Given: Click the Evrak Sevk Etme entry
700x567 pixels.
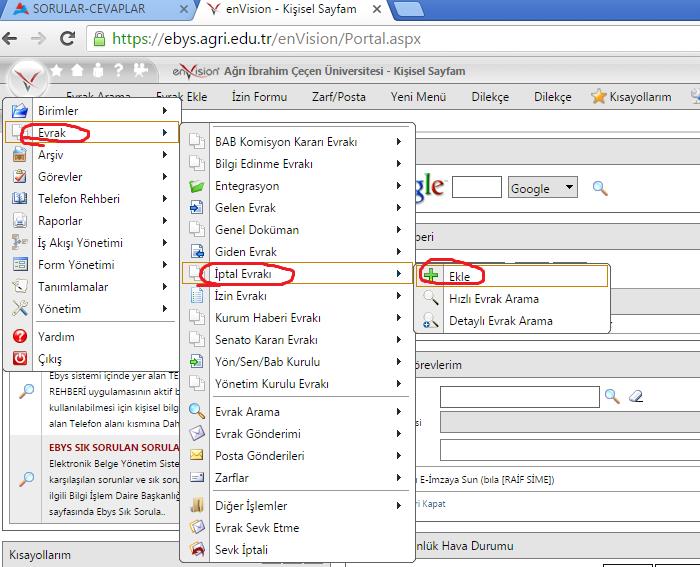Looking at the screenshot, I should 257,528.
